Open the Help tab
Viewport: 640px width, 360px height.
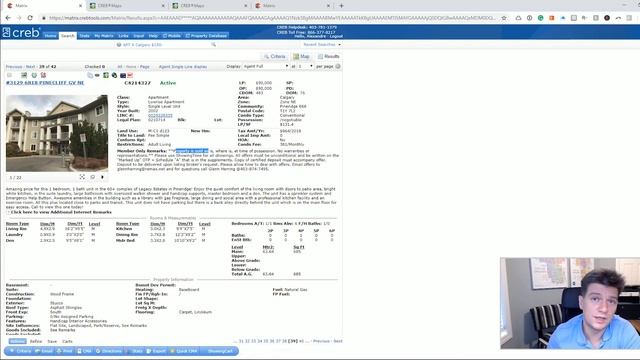click(153, 36)
